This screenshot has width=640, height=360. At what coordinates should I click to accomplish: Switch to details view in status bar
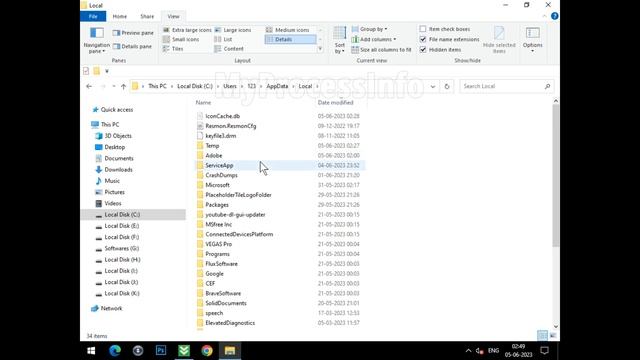[542, 336]
